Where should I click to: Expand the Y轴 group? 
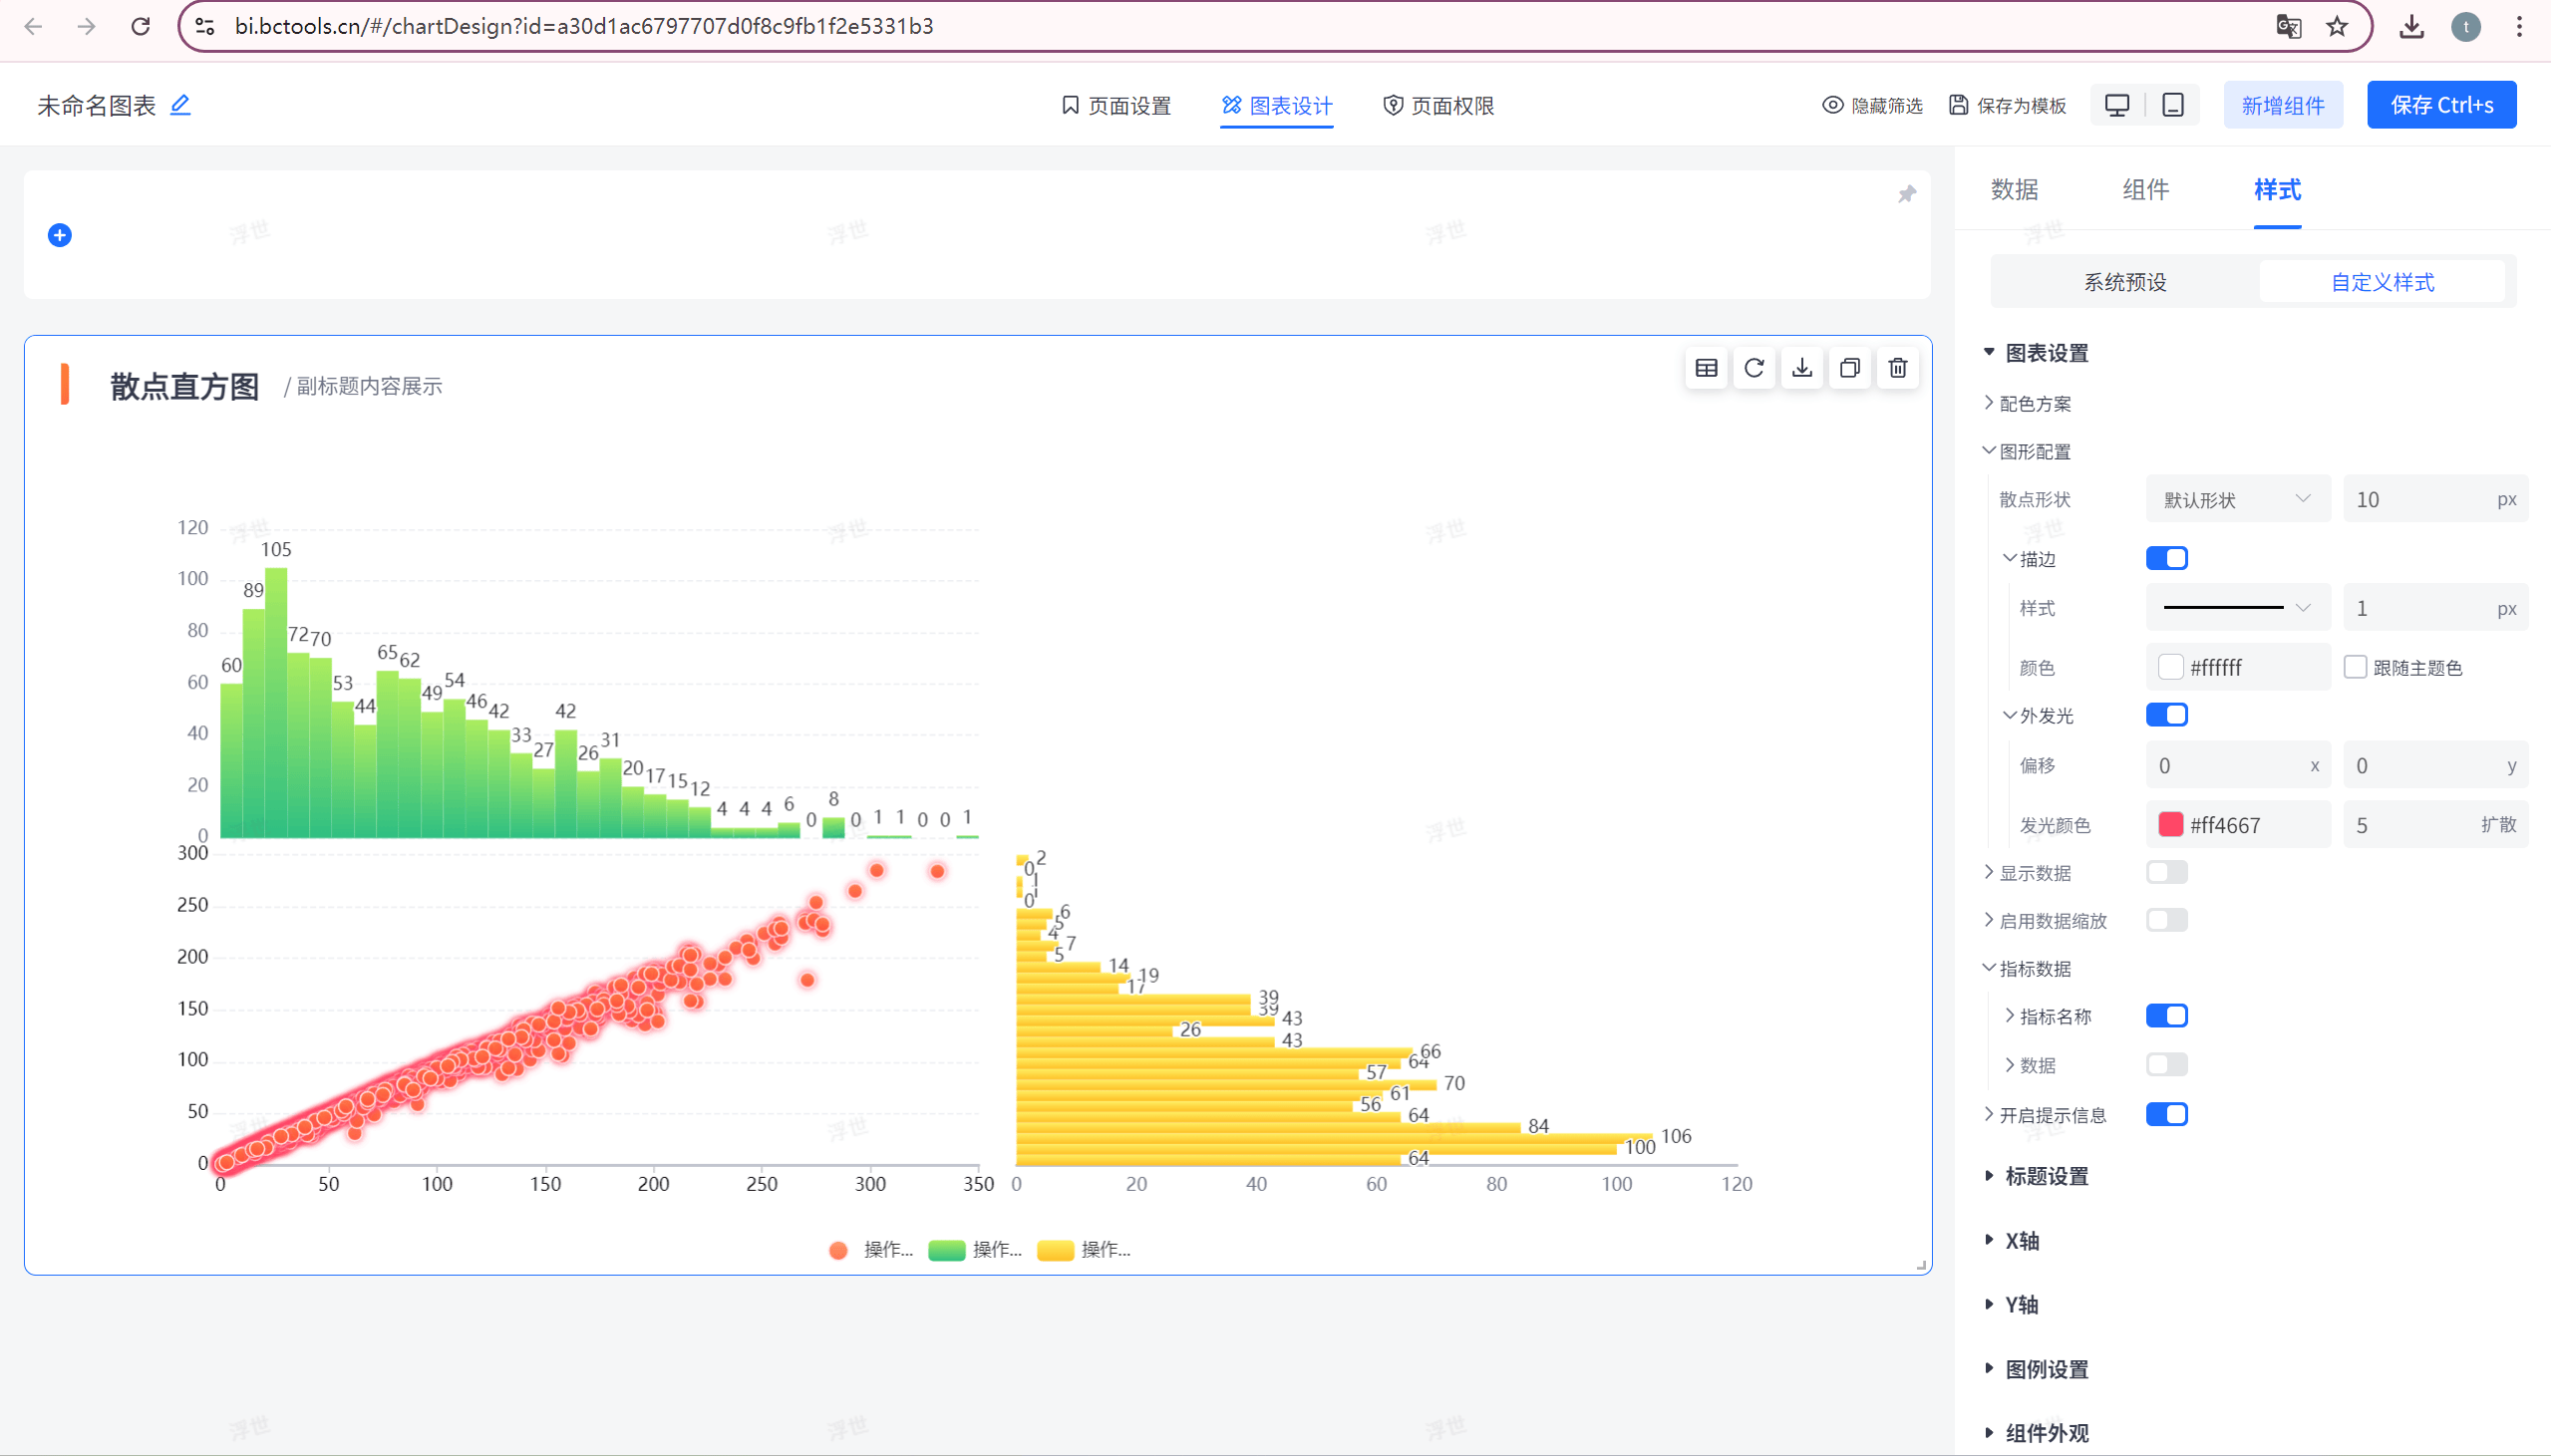[x=2012, y=1305]
